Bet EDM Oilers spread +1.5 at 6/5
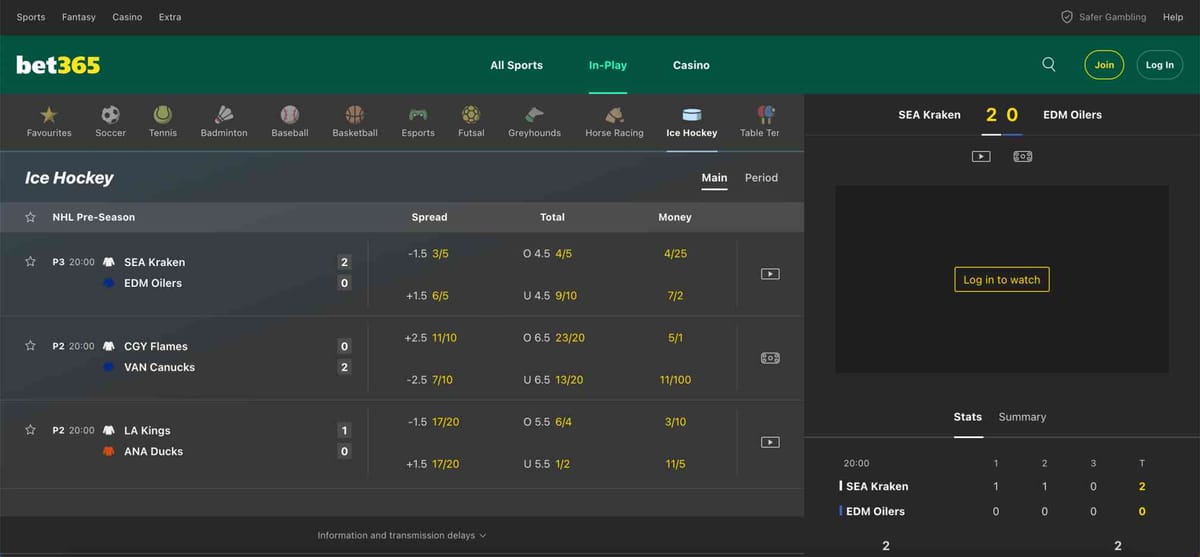1200x557 pixels. pos(429,296)
